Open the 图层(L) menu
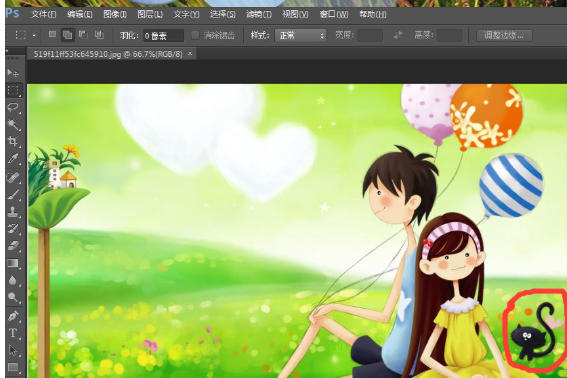Screen dimensions: 567x378 (150, 14)
